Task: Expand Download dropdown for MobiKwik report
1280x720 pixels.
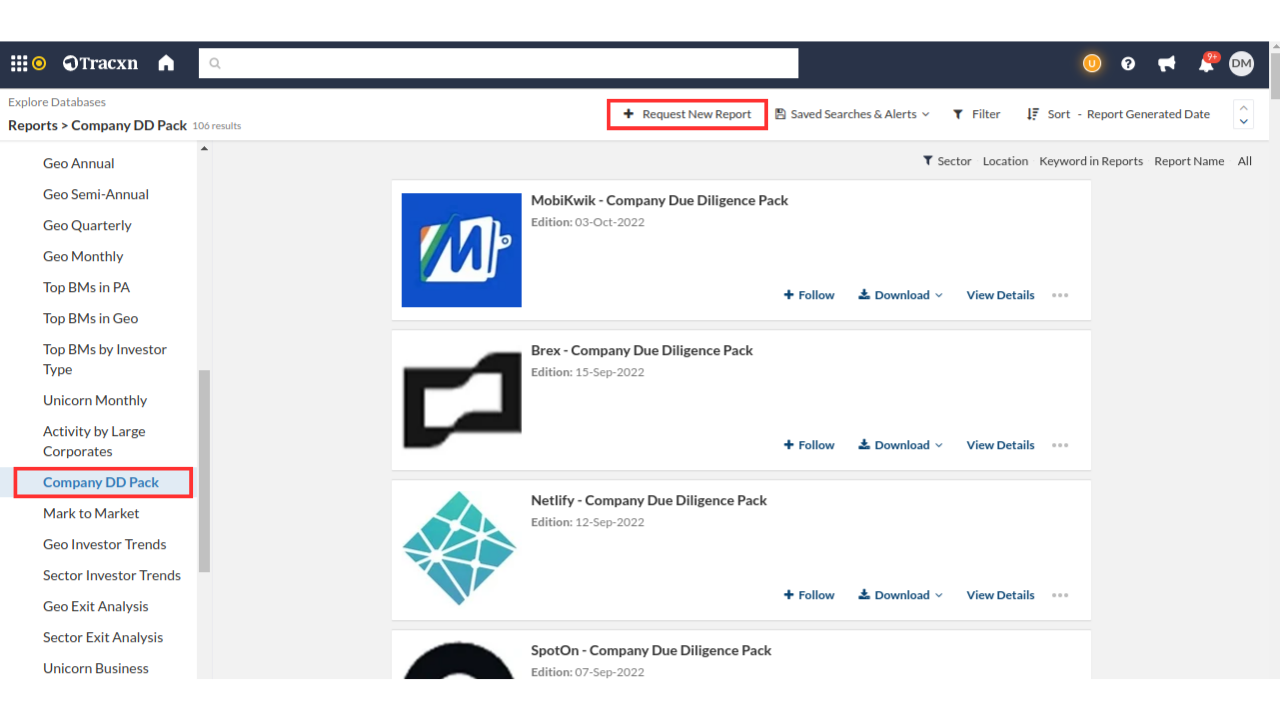Action: click(x=900, y=295)
